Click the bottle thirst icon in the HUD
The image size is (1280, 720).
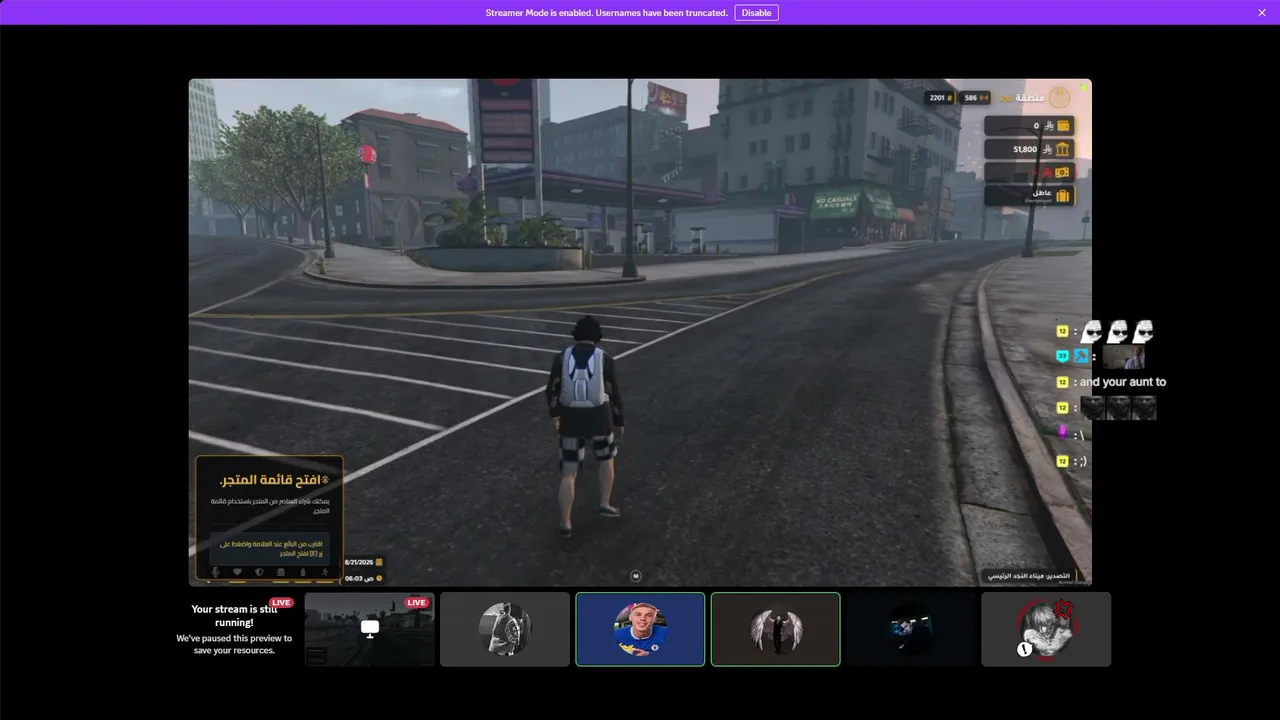pos(303,572)
